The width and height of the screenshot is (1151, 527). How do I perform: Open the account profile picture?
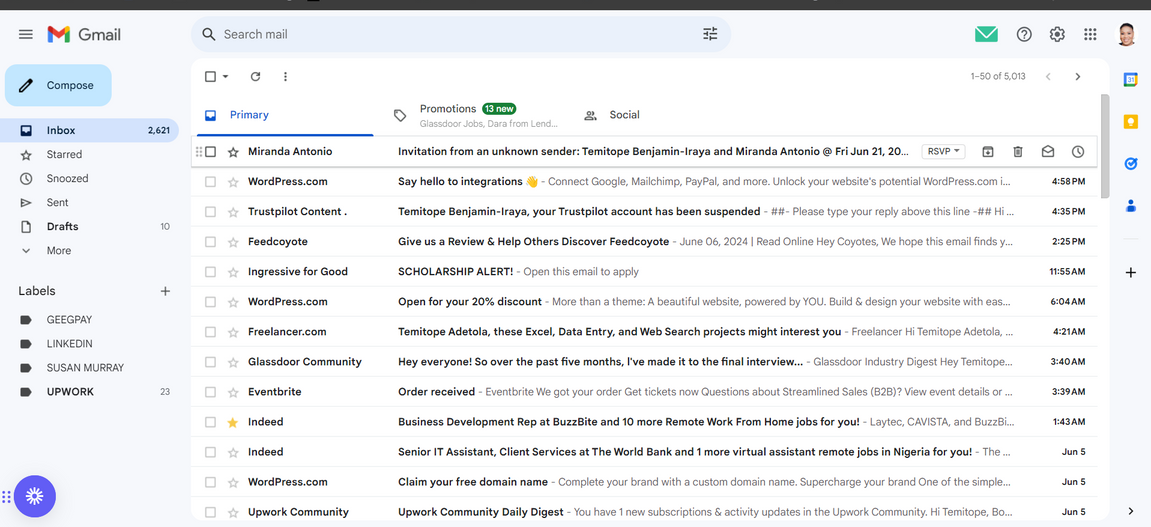click(1126, 34)
